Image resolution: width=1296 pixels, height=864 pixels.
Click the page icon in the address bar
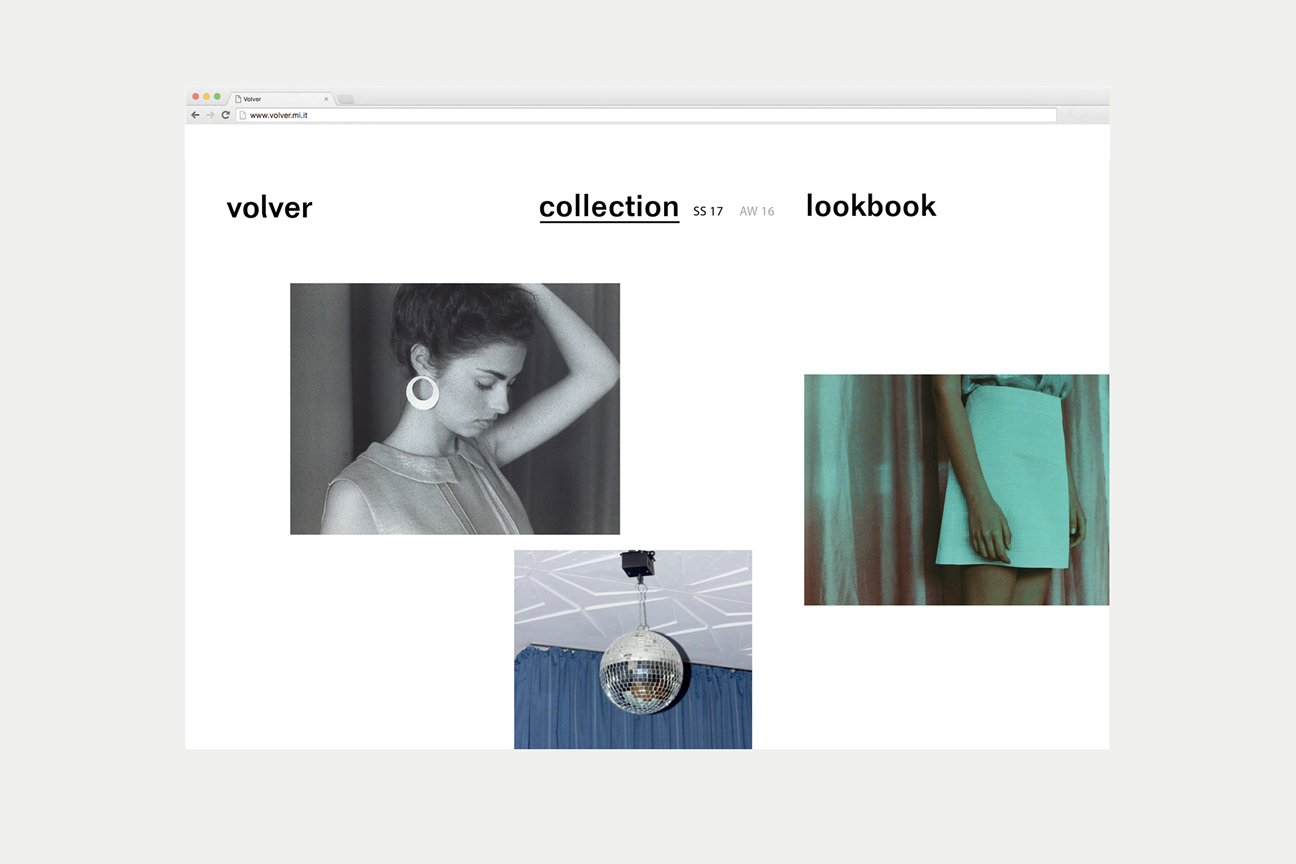243,115
